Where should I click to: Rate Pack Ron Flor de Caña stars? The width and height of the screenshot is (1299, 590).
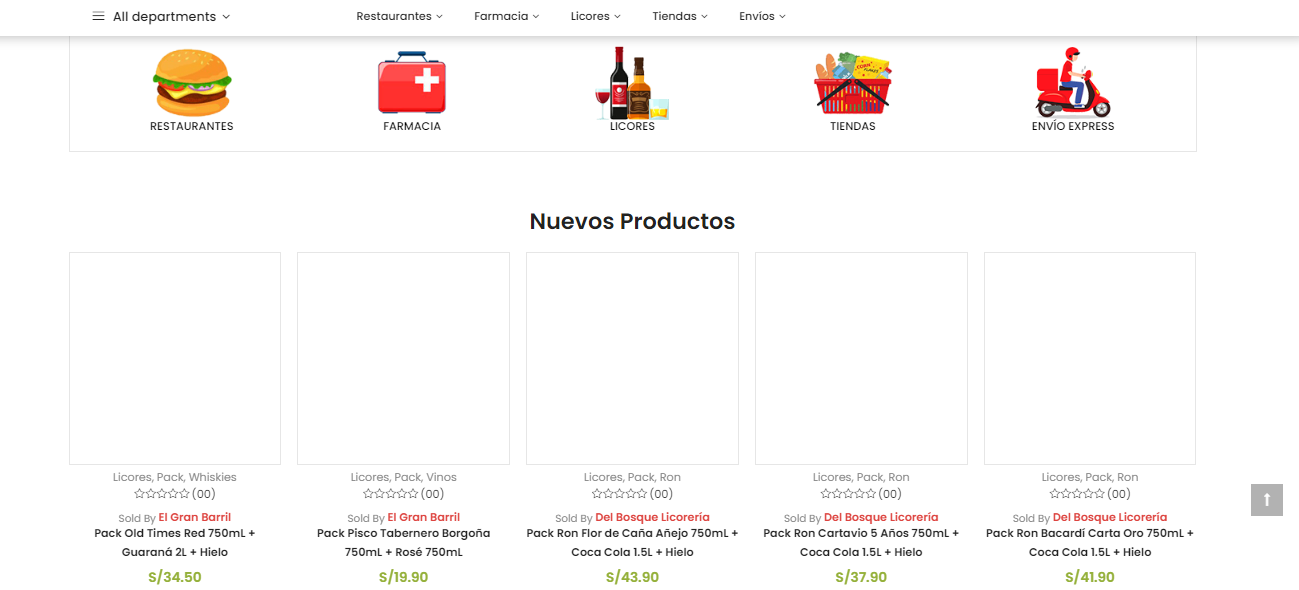coord(620,494)
